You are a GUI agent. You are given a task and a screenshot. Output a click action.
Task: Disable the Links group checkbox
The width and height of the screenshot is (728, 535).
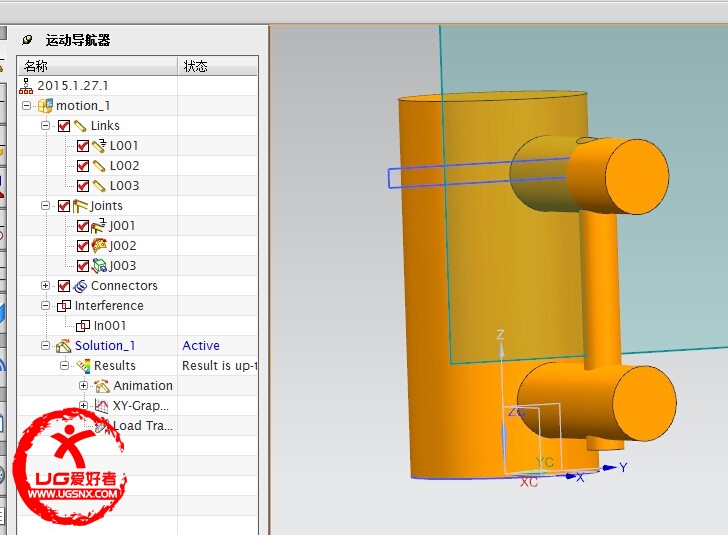(x=64, y=126)
